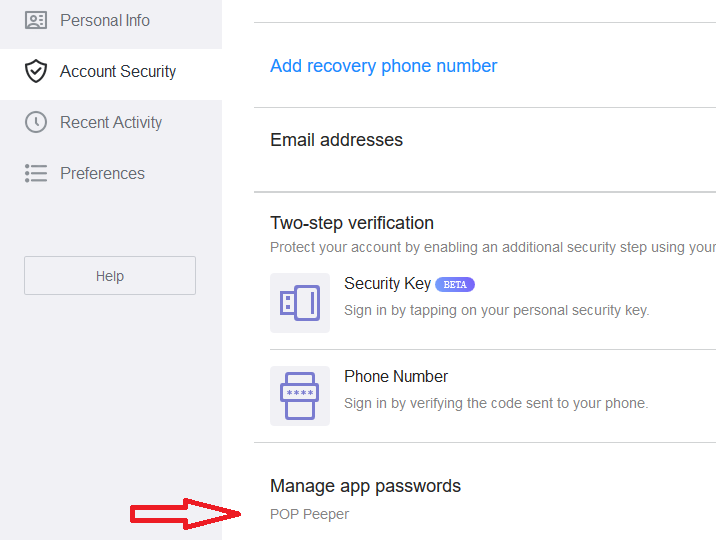Open the Two-step verification heading
Image resolution: width=716 pixels, height=540 pixels.
click(352, 223)
